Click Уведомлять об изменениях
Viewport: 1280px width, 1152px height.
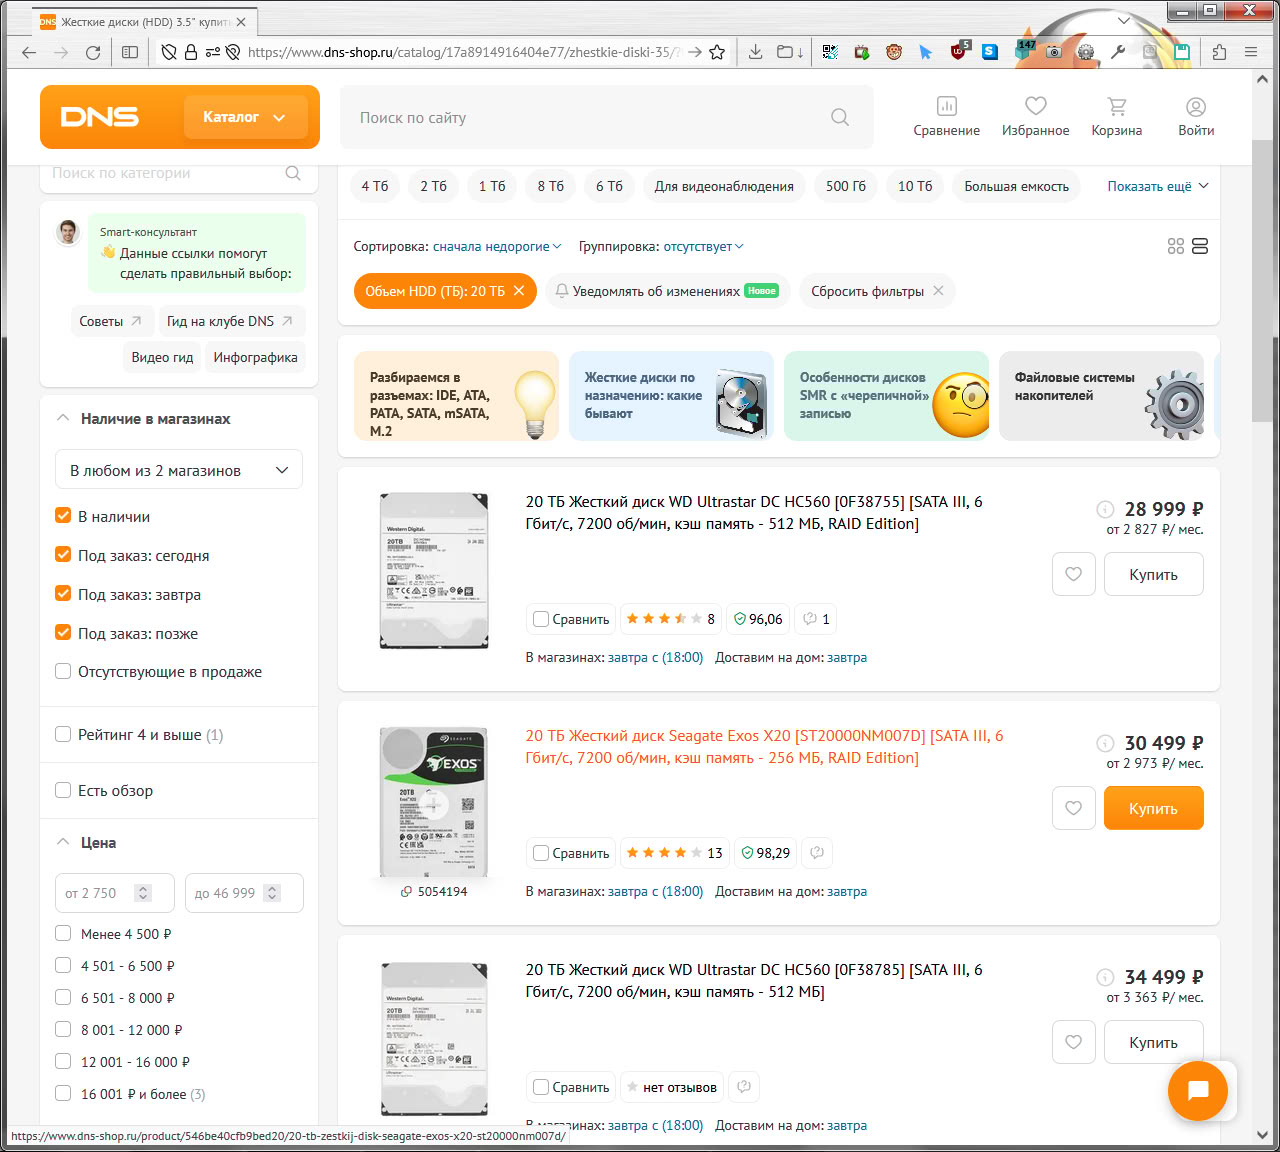(667, 291)
